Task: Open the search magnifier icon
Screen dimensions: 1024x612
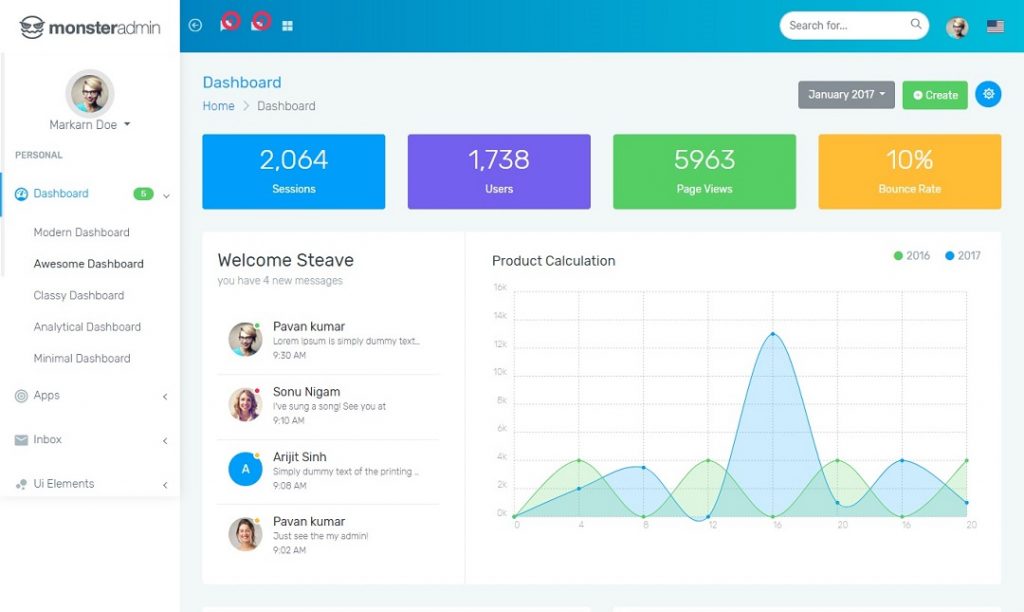Action: 915,25
